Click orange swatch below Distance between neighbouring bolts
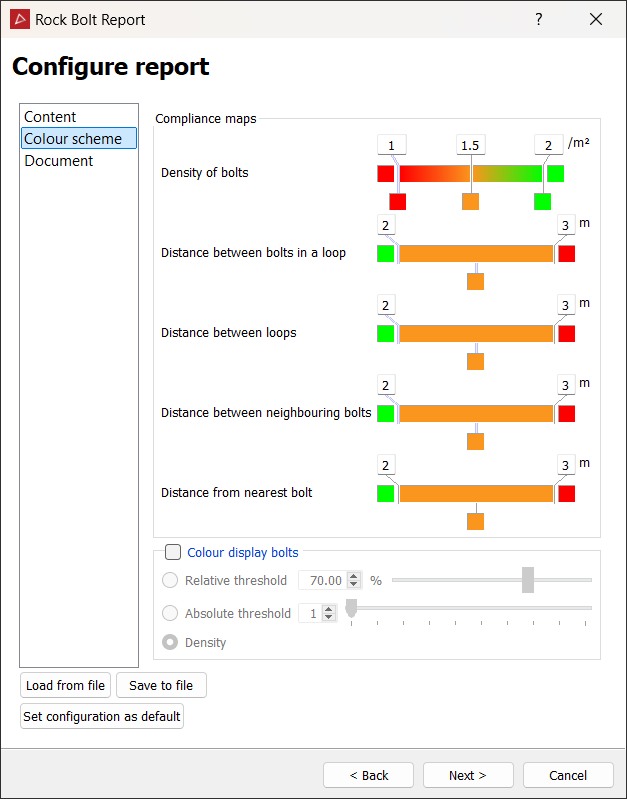 475,441
